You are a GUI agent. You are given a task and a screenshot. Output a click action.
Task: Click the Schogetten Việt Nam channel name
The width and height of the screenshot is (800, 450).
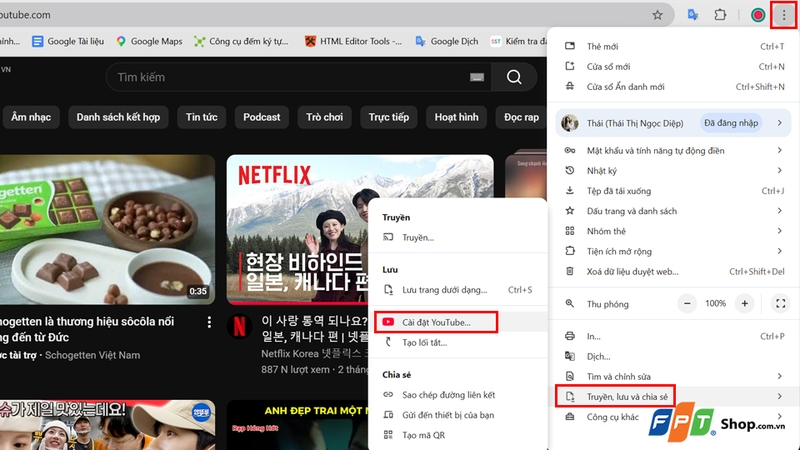92,355
